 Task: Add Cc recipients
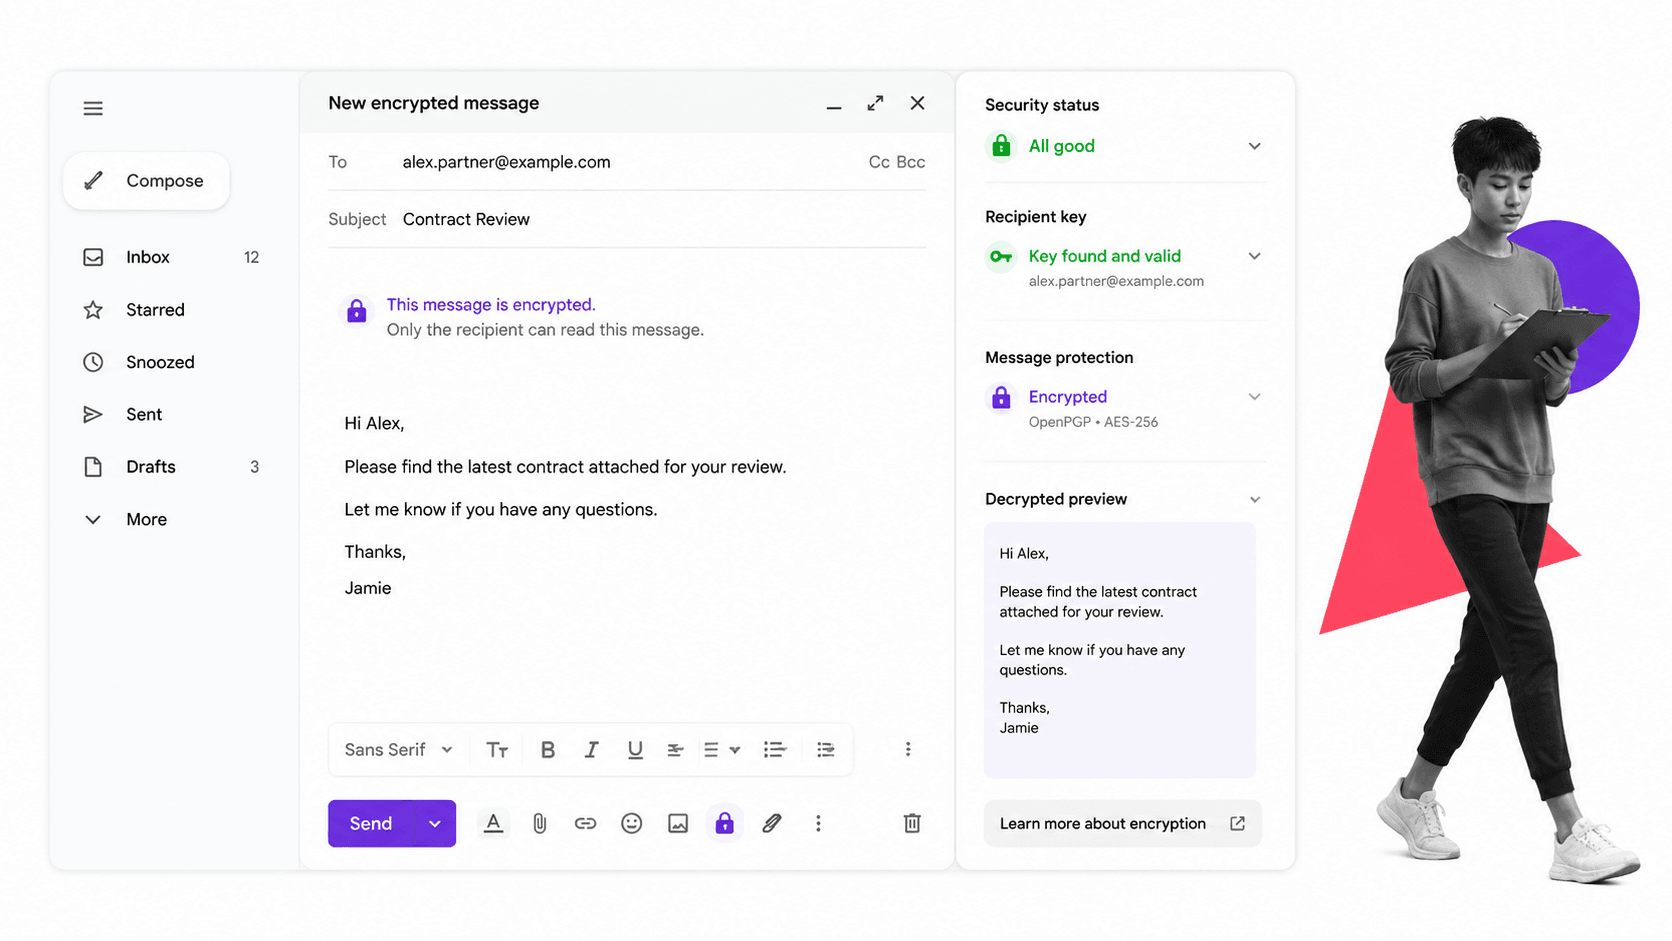879,162
